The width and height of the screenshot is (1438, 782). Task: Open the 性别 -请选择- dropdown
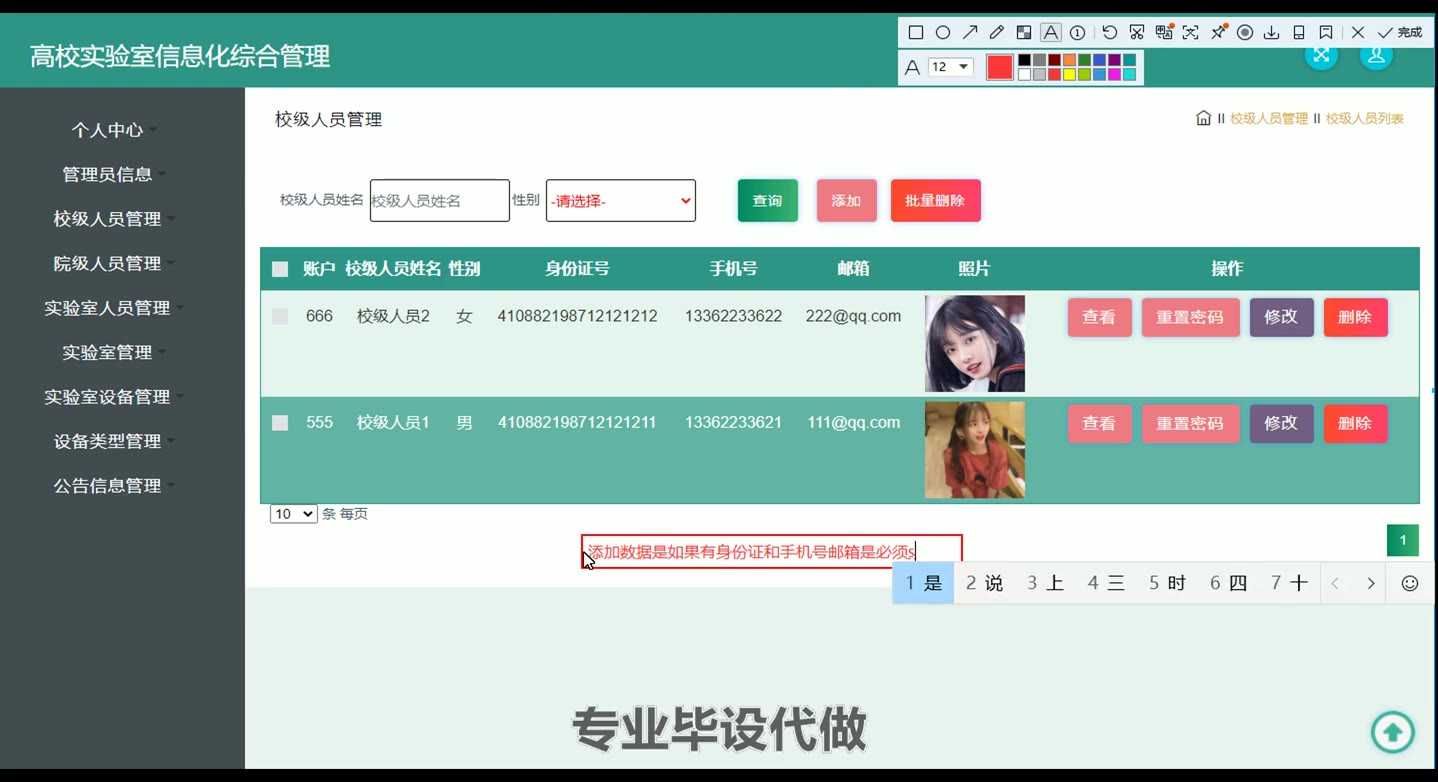pyautogui.click(x=621, y=201)
